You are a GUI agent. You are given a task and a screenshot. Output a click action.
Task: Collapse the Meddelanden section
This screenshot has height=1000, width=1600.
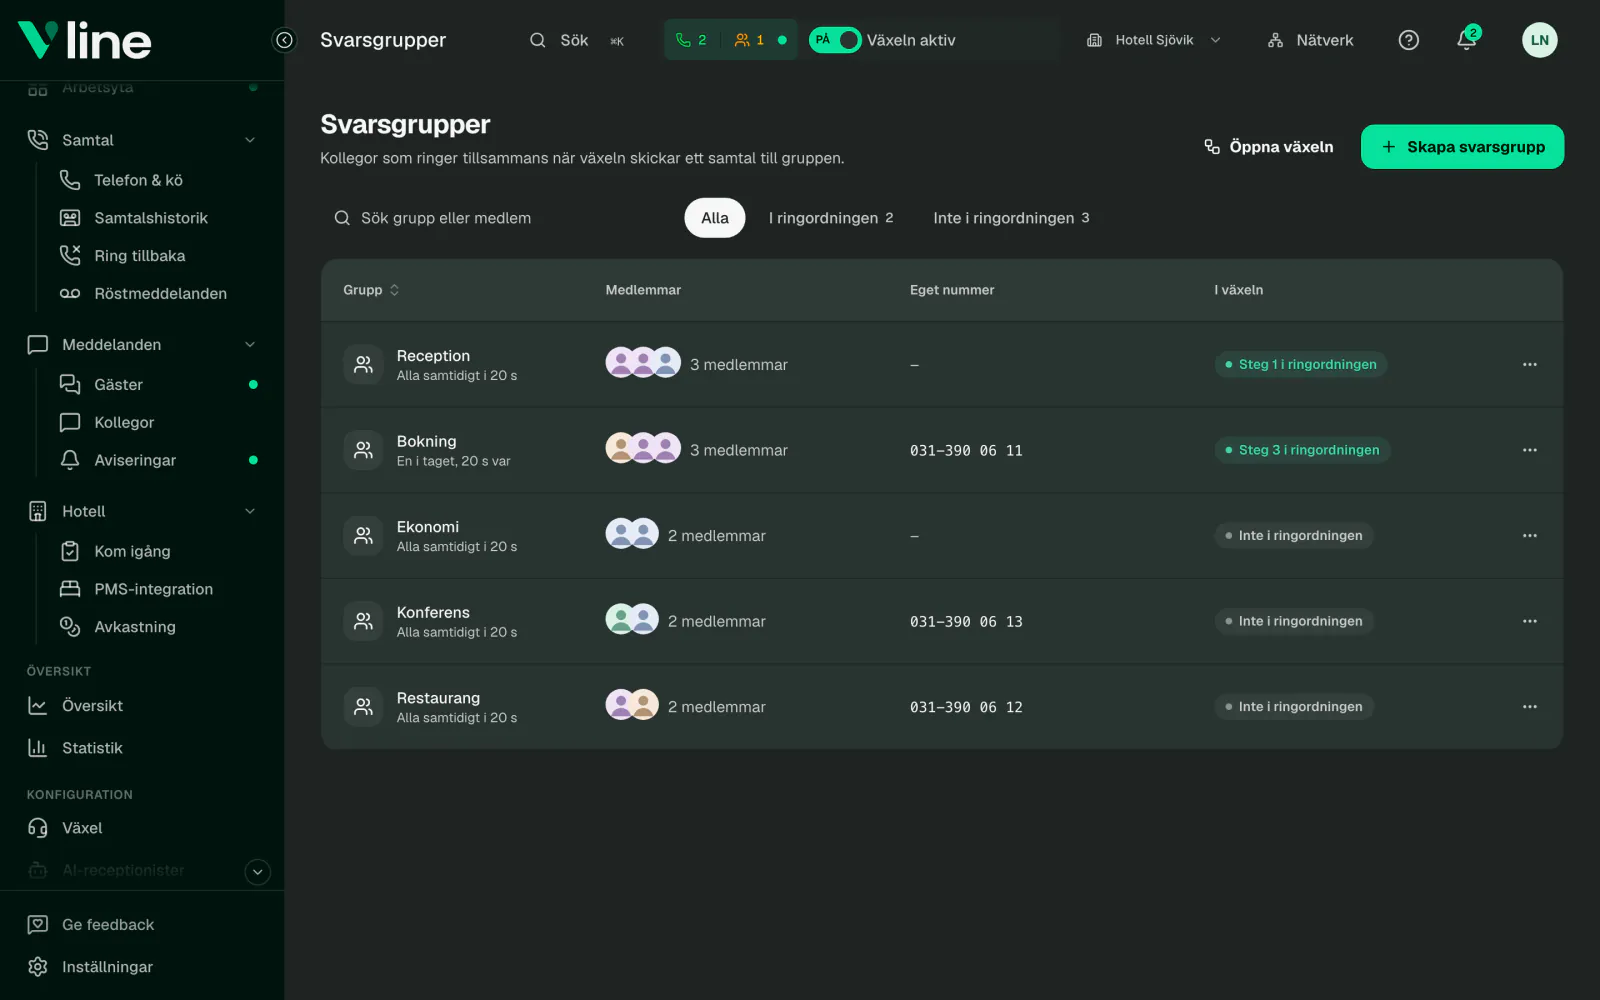250,345
